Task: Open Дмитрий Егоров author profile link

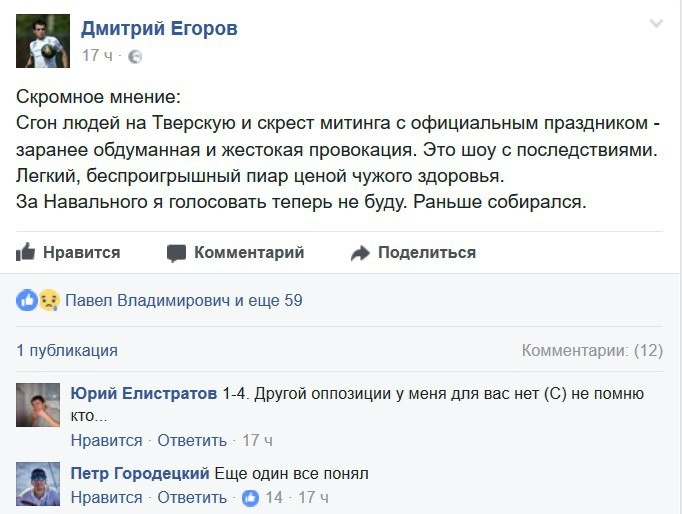Action: tap(159, 29)
